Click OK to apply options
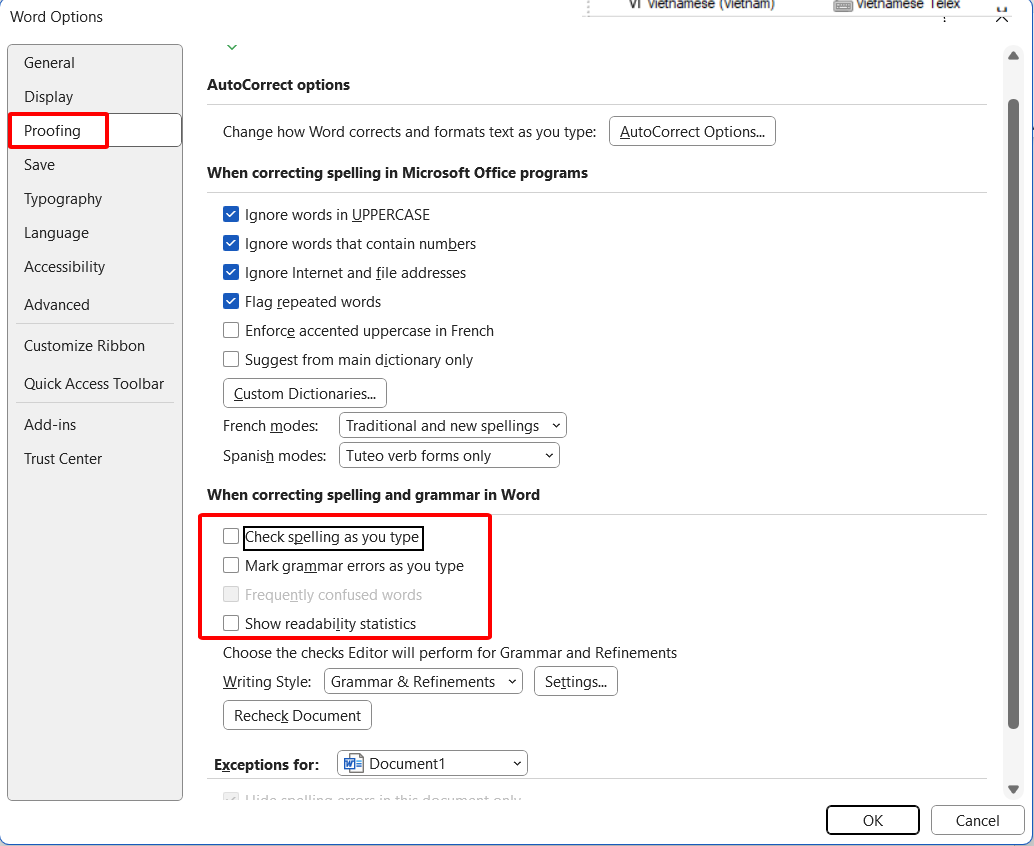The height and width of the screenshot is (846, 1034). coord(872,820)
